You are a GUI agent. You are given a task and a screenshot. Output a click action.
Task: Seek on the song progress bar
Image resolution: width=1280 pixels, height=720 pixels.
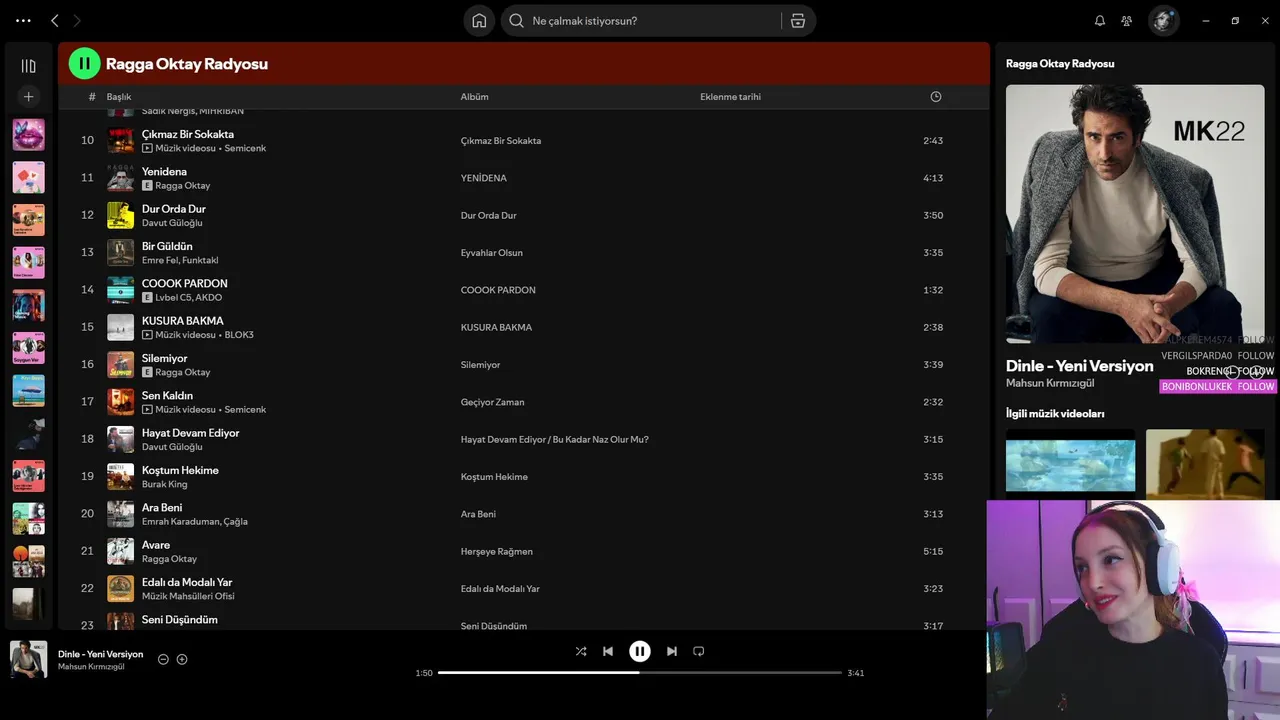[640, 673]
